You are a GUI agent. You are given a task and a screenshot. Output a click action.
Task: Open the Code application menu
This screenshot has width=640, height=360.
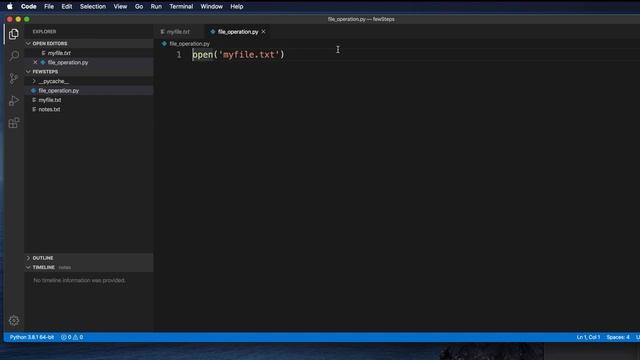tap(29, 7)
